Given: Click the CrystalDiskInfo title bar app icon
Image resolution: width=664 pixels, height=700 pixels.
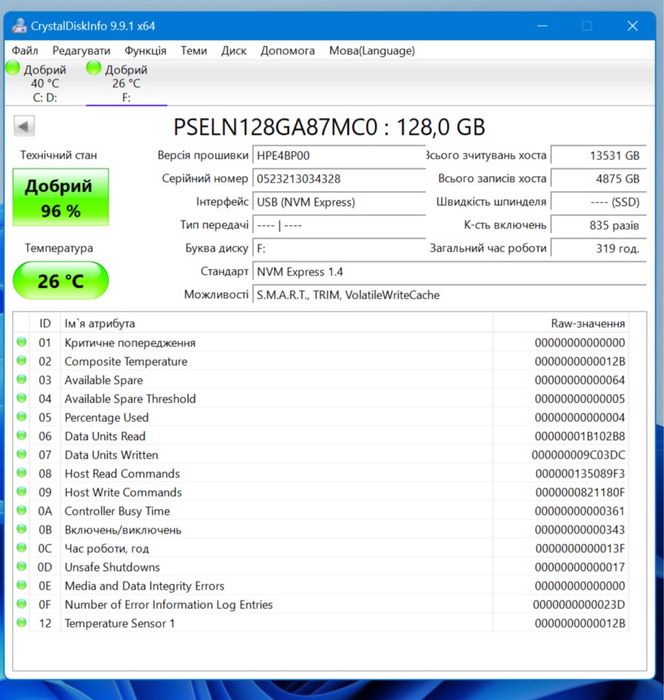Looking at the screenshot, I should click(x=19, y=25).
